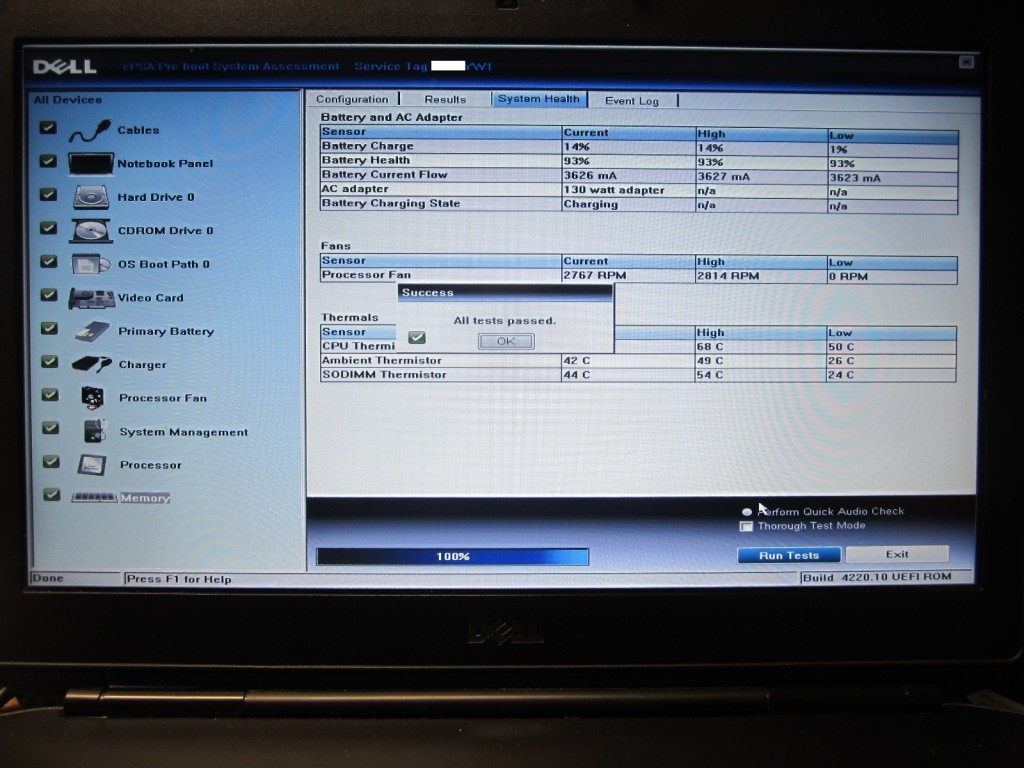The width and height of the screenshot is (1024, 768).
Task: Click the All tests passed message
Action: coord(505,321)
